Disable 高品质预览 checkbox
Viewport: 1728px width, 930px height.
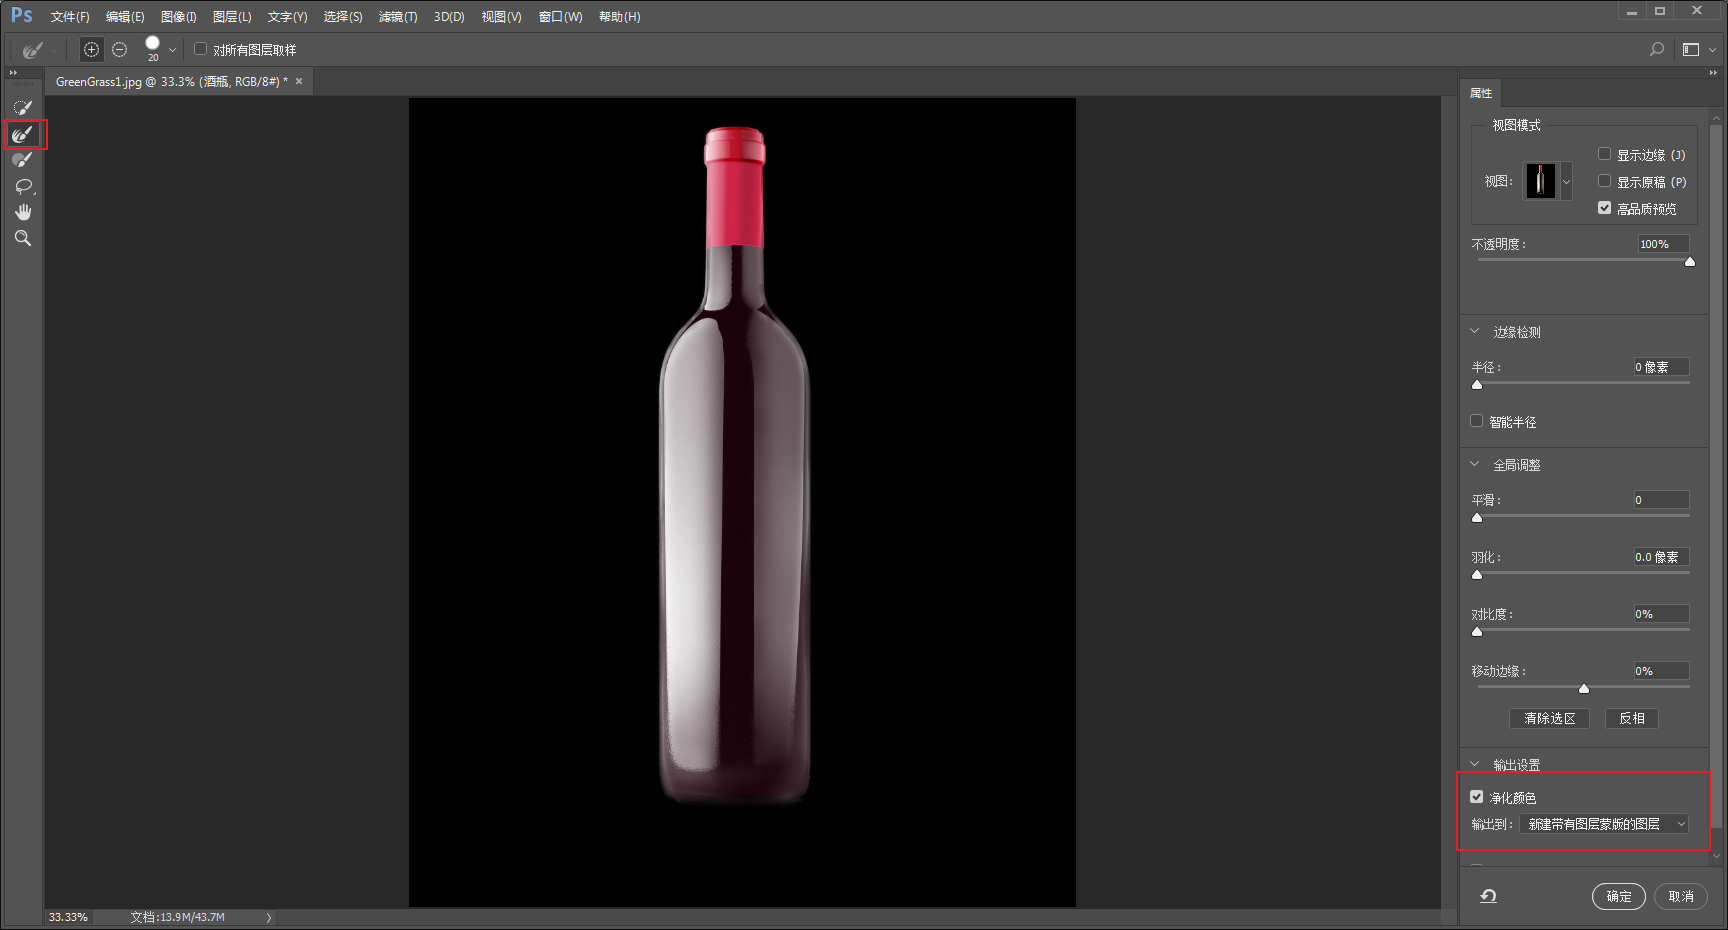(1604, 208)
